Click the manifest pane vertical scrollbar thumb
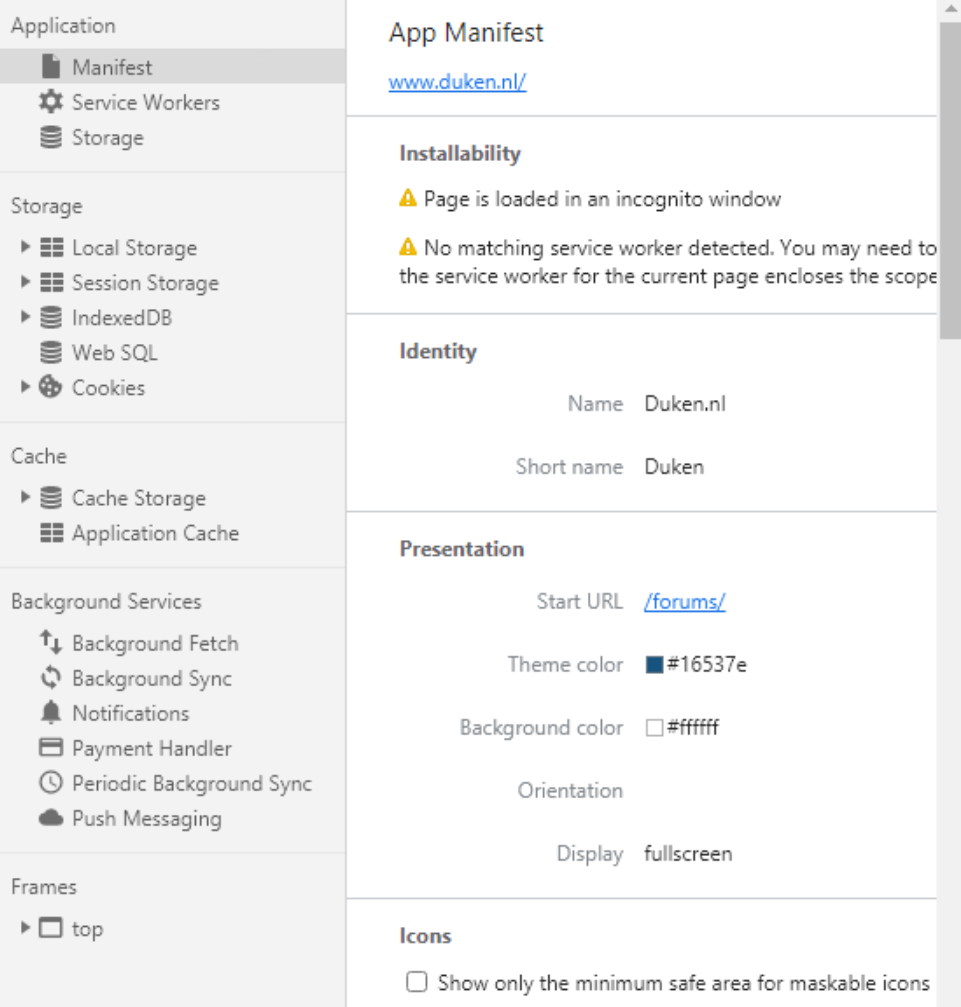The image size is (961, 1007). [950, 180]
